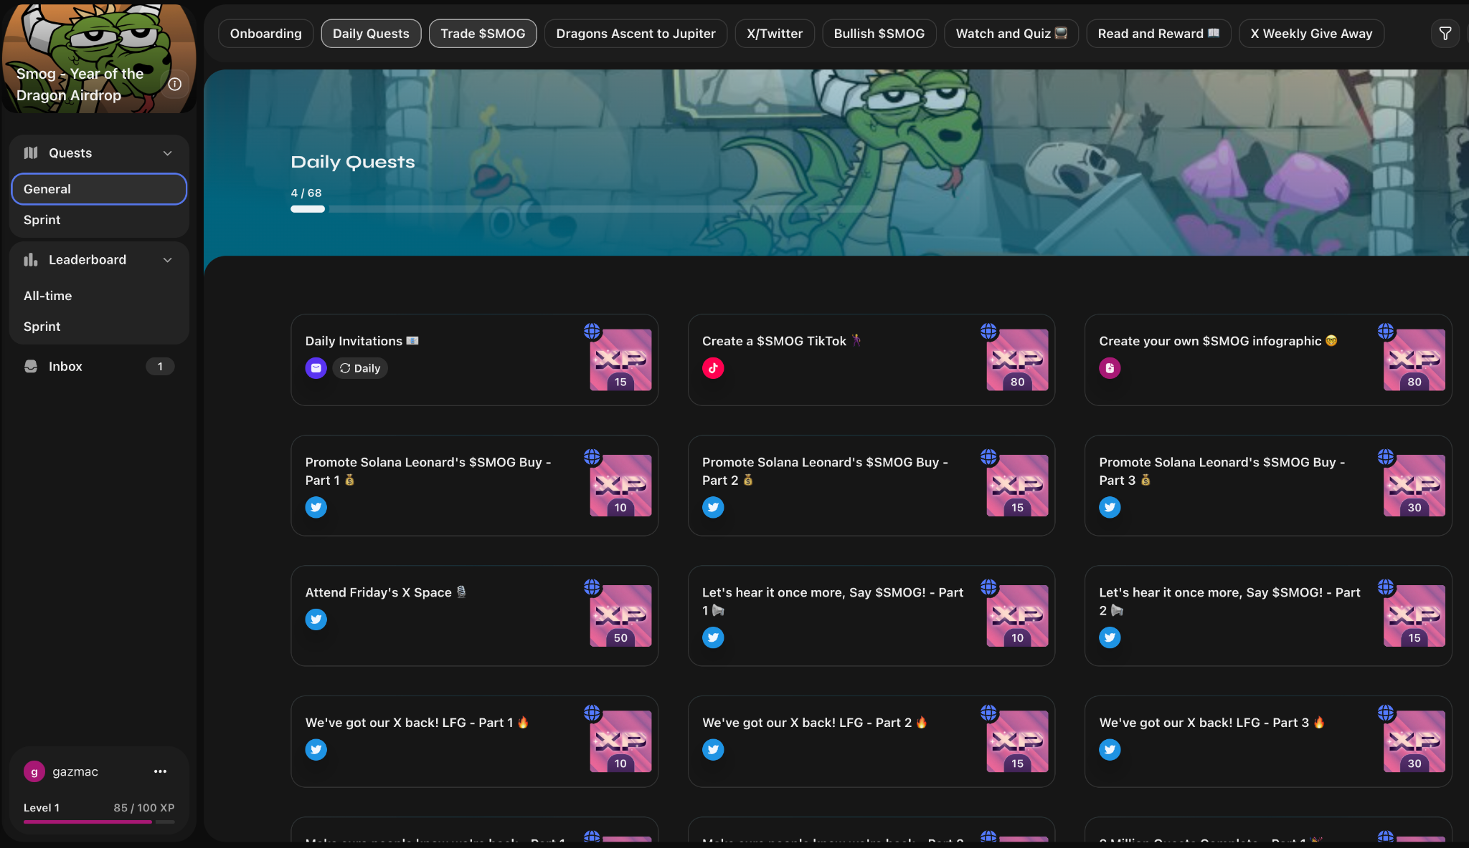Collapse the Quests section chevron

click(x=167, y=153)
